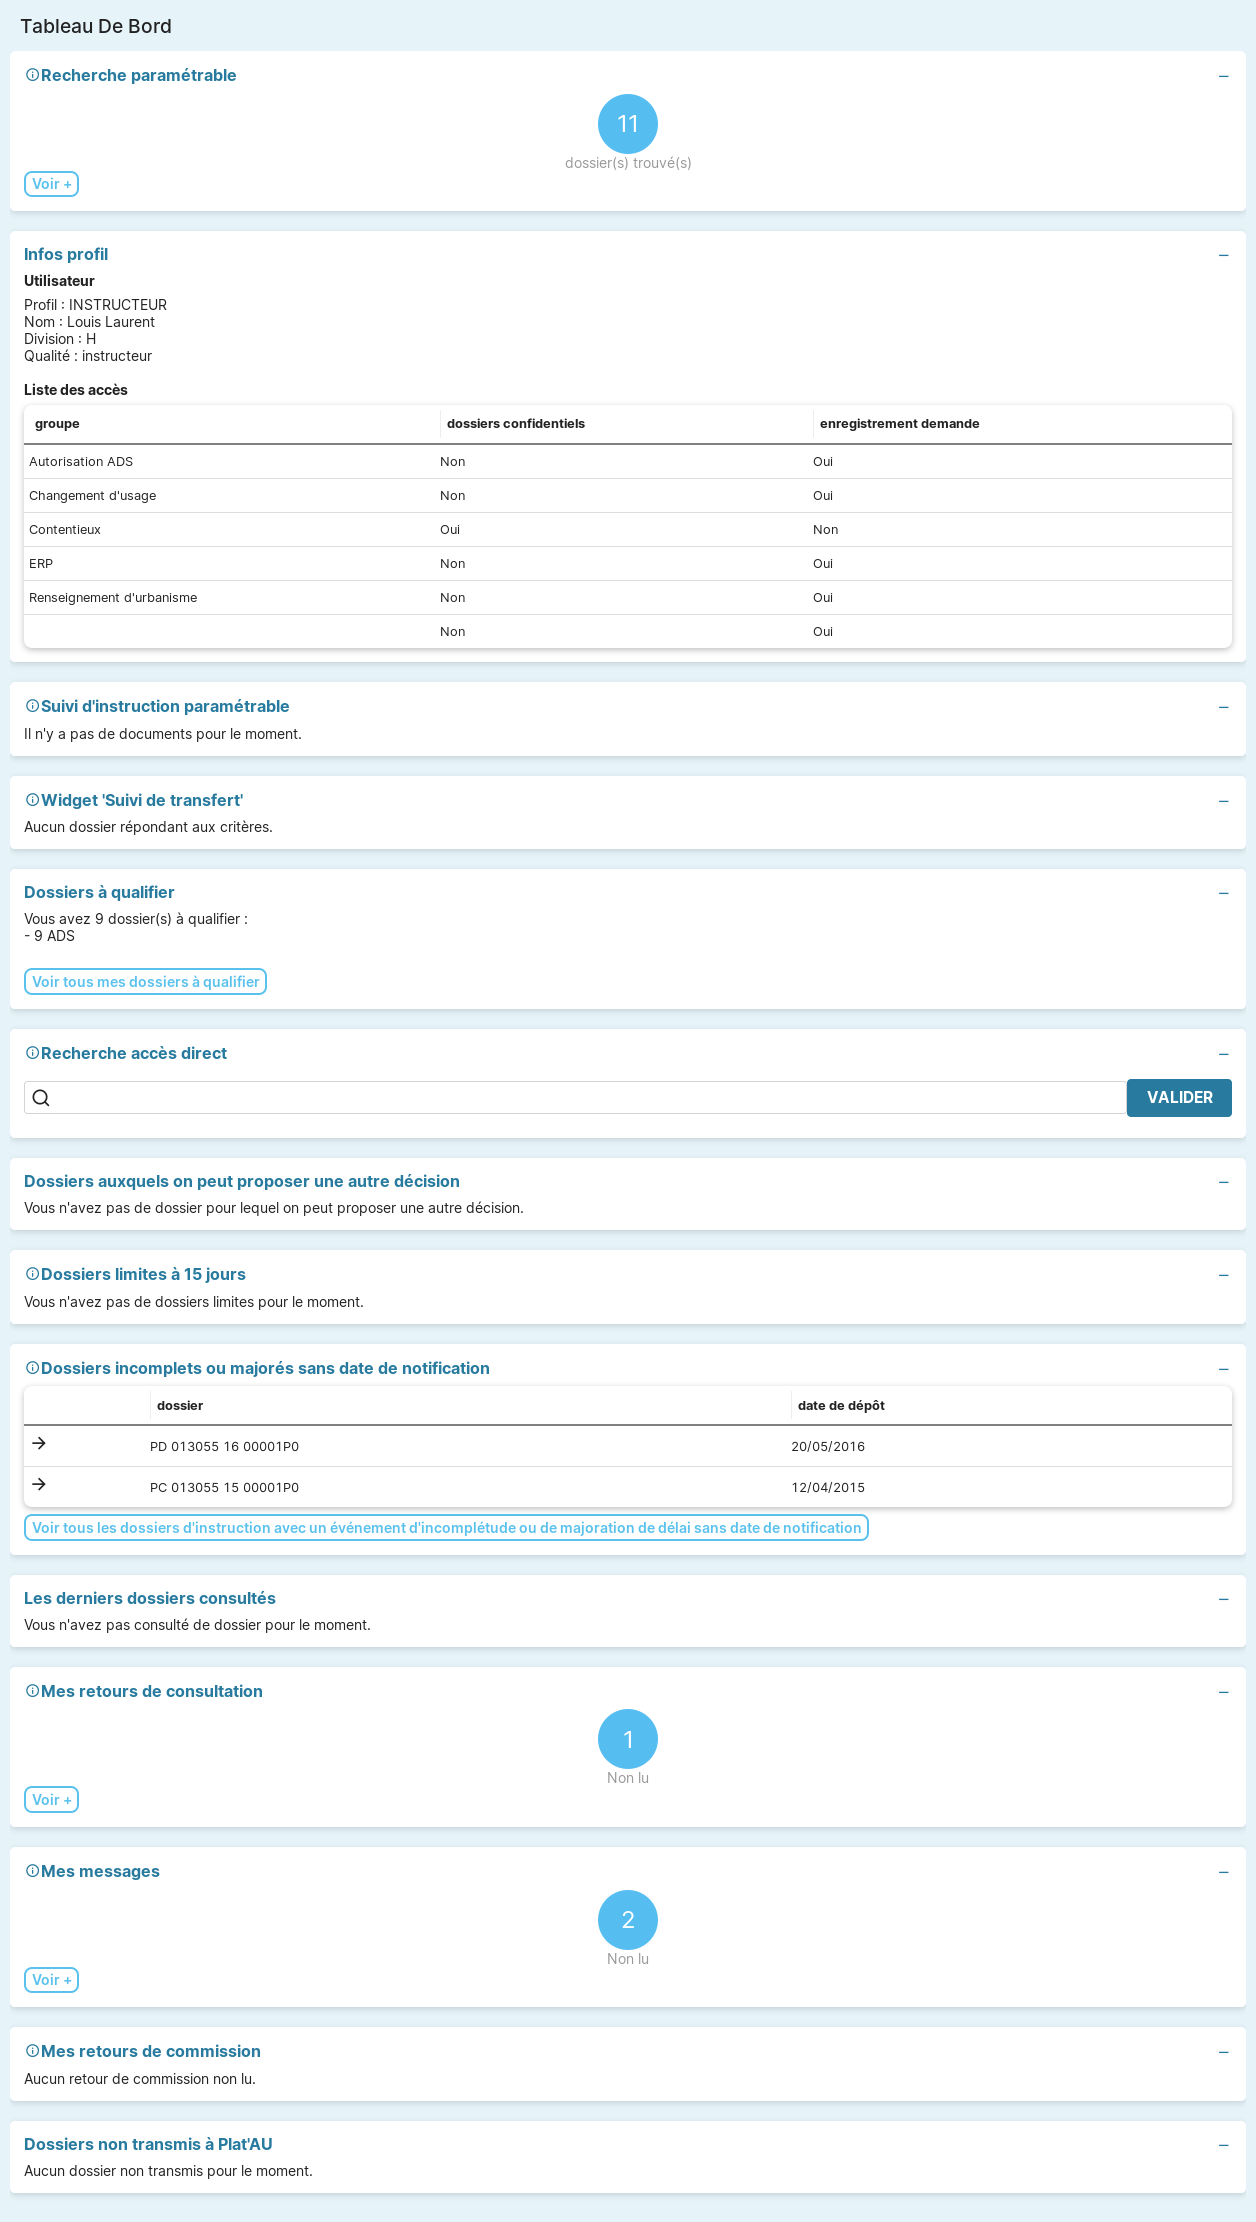Image resolution: width=1256 pixels, height=2222 pixels.
Task: Click Voir + under Mes messages
Action: click(51, 1980)
